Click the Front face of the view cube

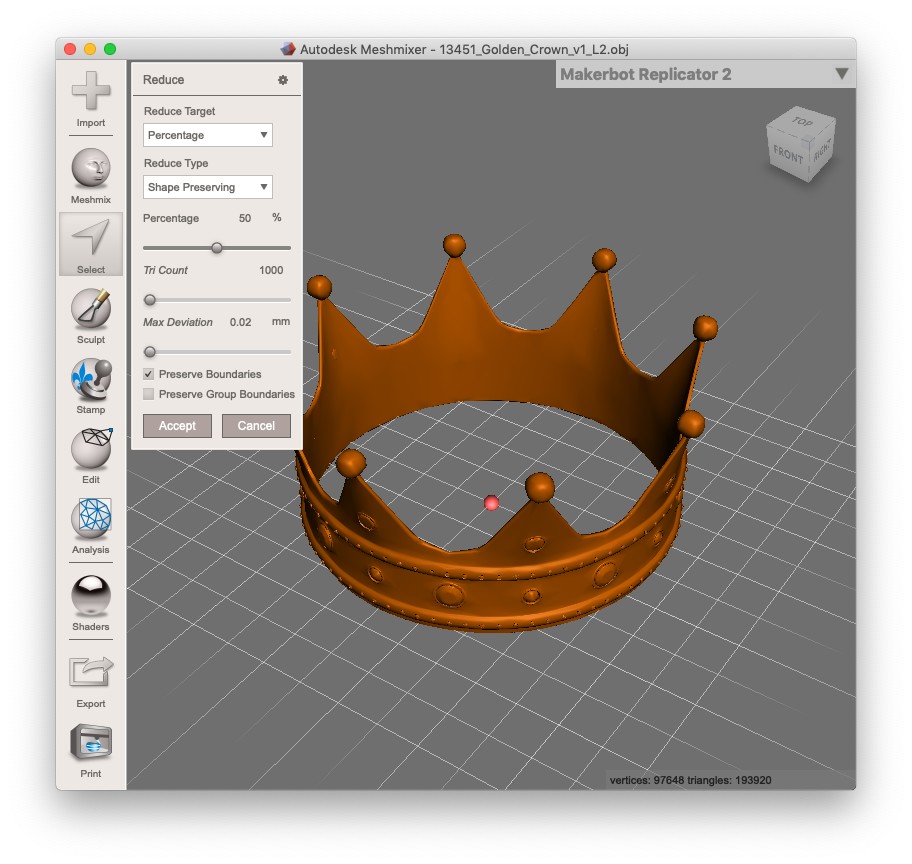click(787, 153)
